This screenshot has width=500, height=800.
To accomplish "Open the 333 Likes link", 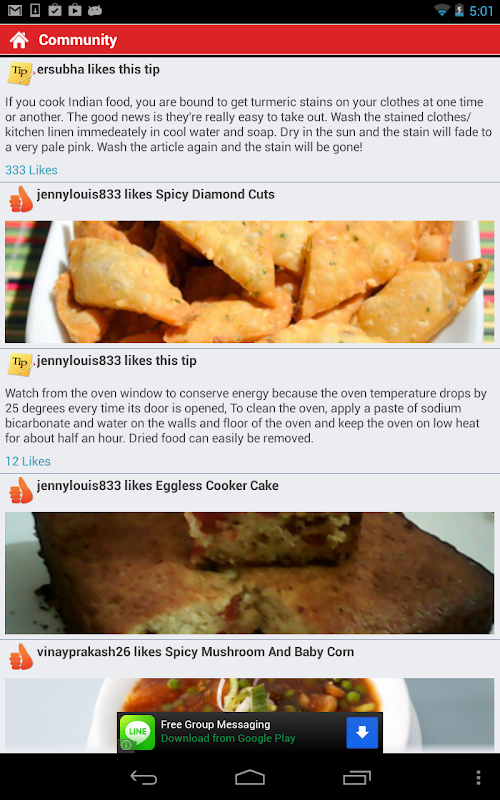I will (x=31, y=170).
